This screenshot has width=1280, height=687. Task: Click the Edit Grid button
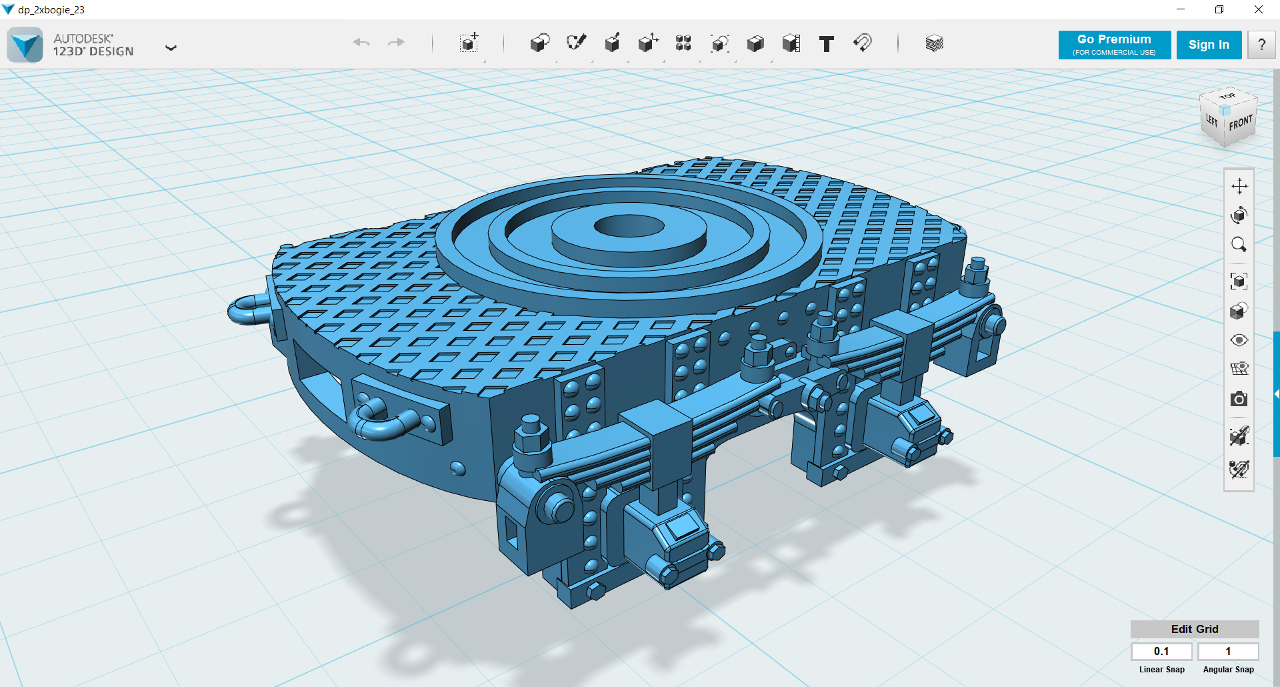pos(1195,629)
